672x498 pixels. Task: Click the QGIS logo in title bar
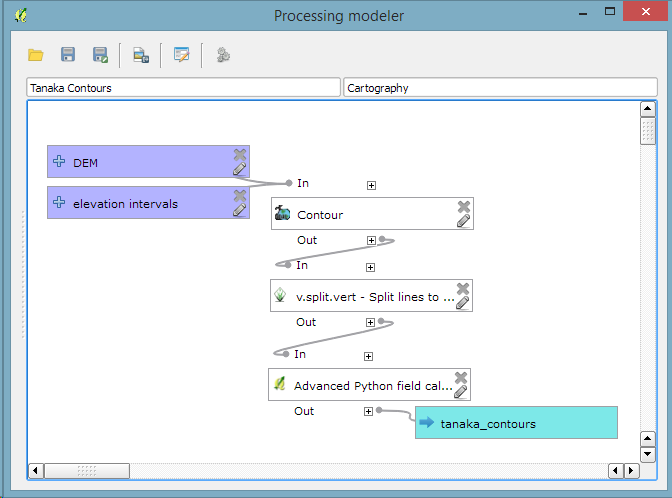point(21,15)
